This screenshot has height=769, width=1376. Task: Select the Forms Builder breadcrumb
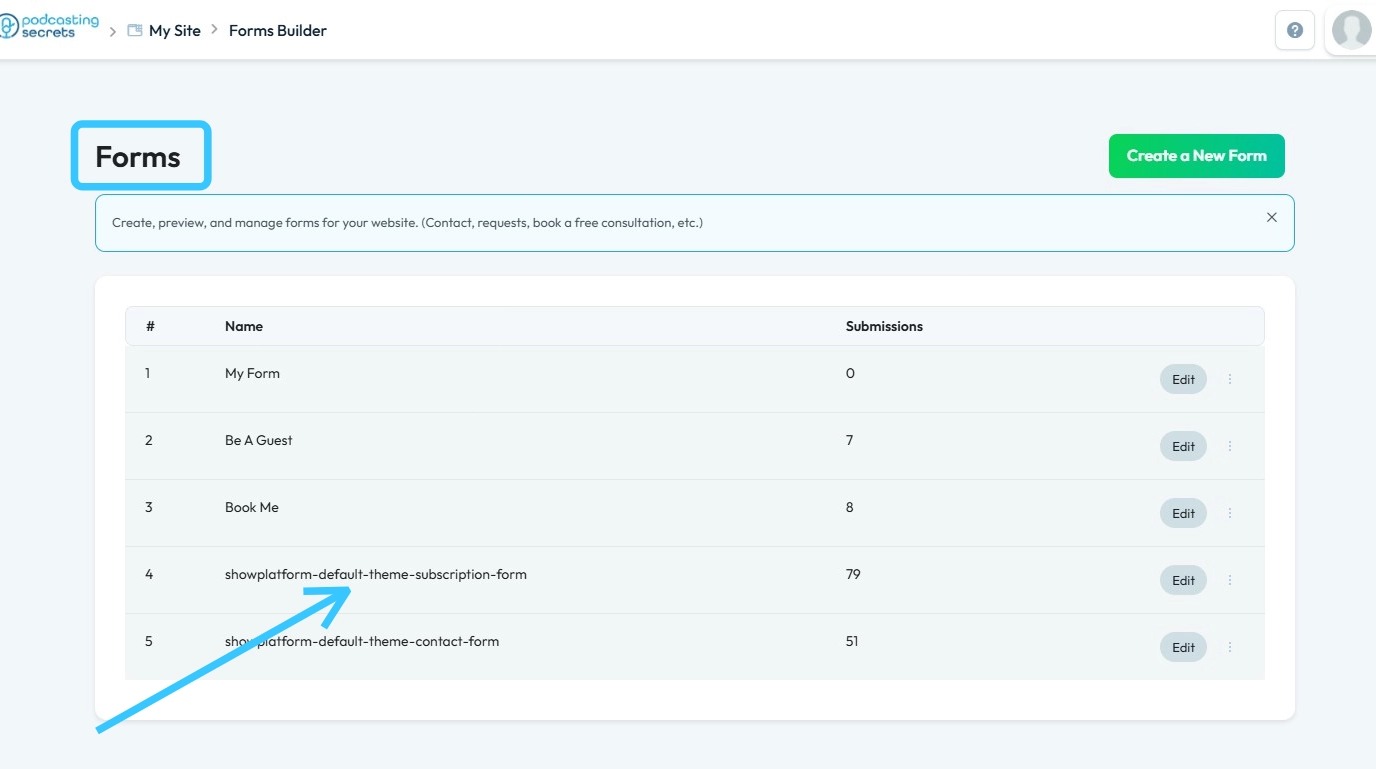click(278, 31)
